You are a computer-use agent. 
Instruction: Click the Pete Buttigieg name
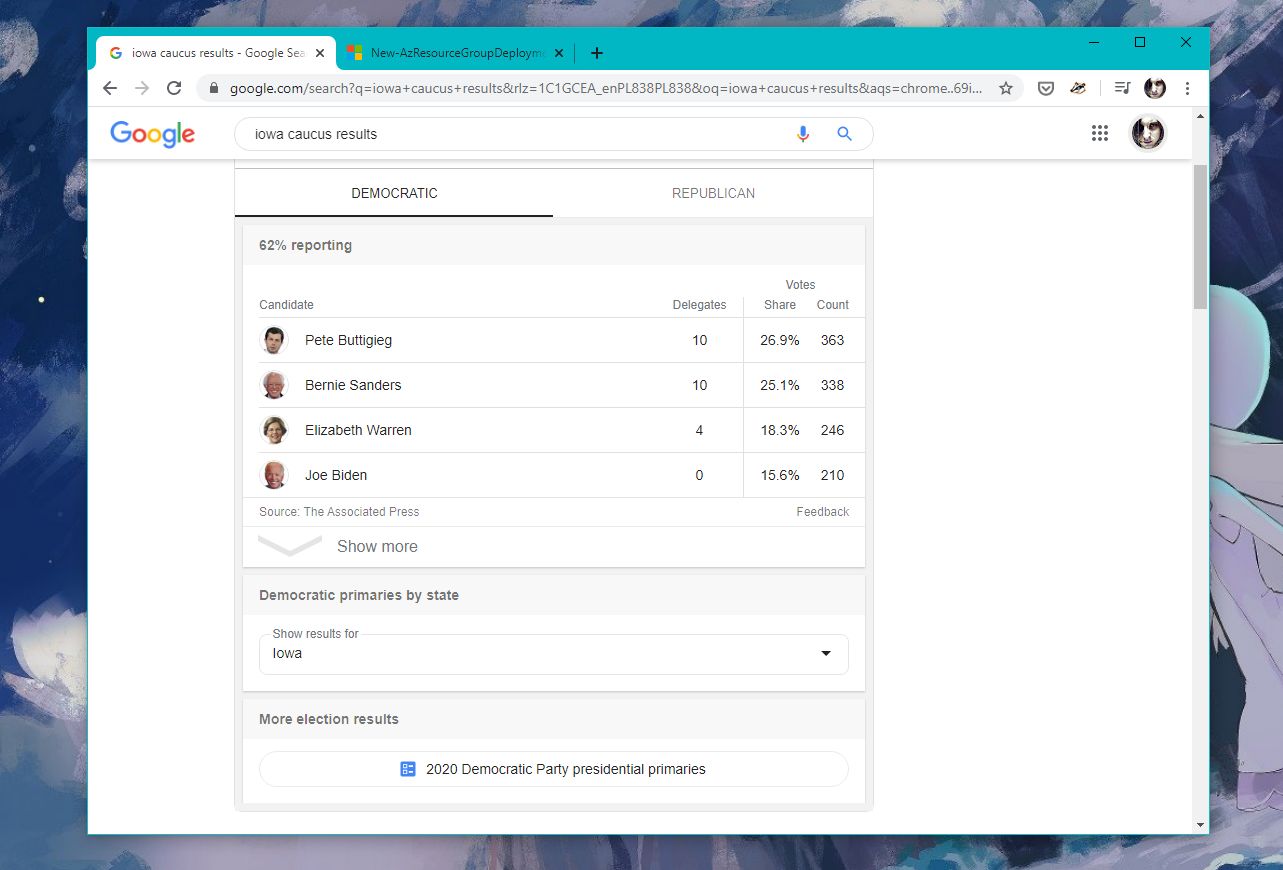[x=348, y=340]
